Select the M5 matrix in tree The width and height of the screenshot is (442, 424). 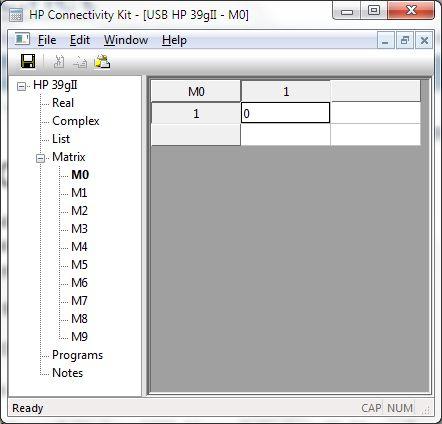[x=79, y=265]
